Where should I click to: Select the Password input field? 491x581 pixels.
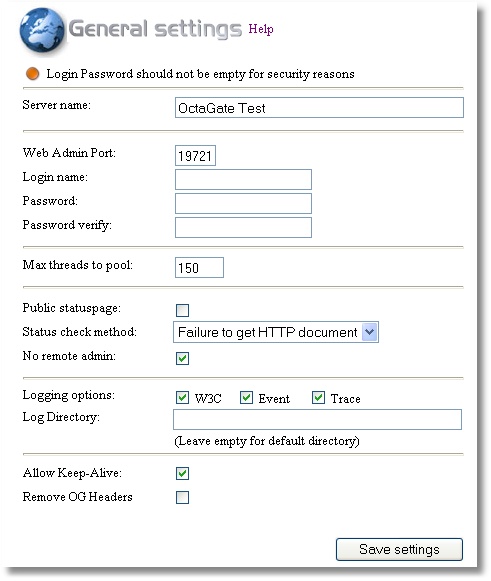tap(243, 203)
